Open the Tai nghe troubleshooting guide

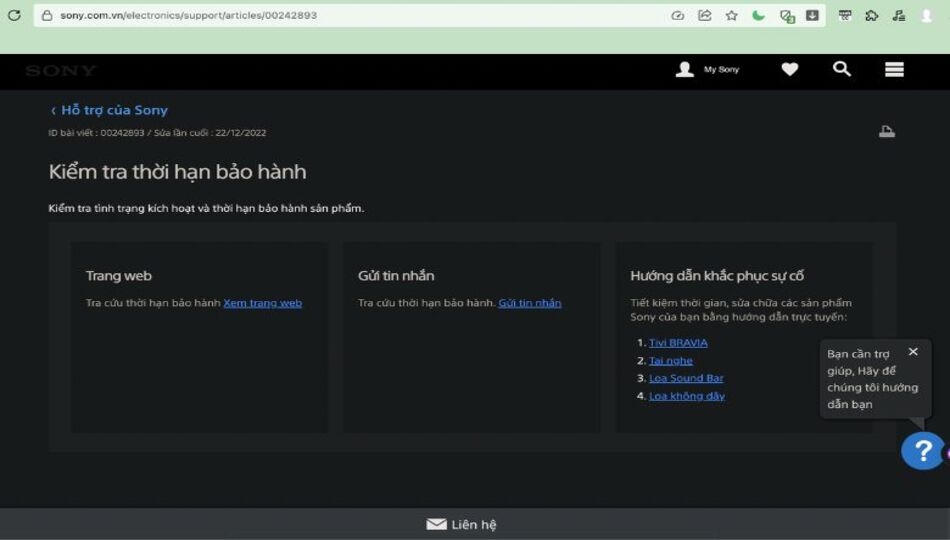point(671,361)
